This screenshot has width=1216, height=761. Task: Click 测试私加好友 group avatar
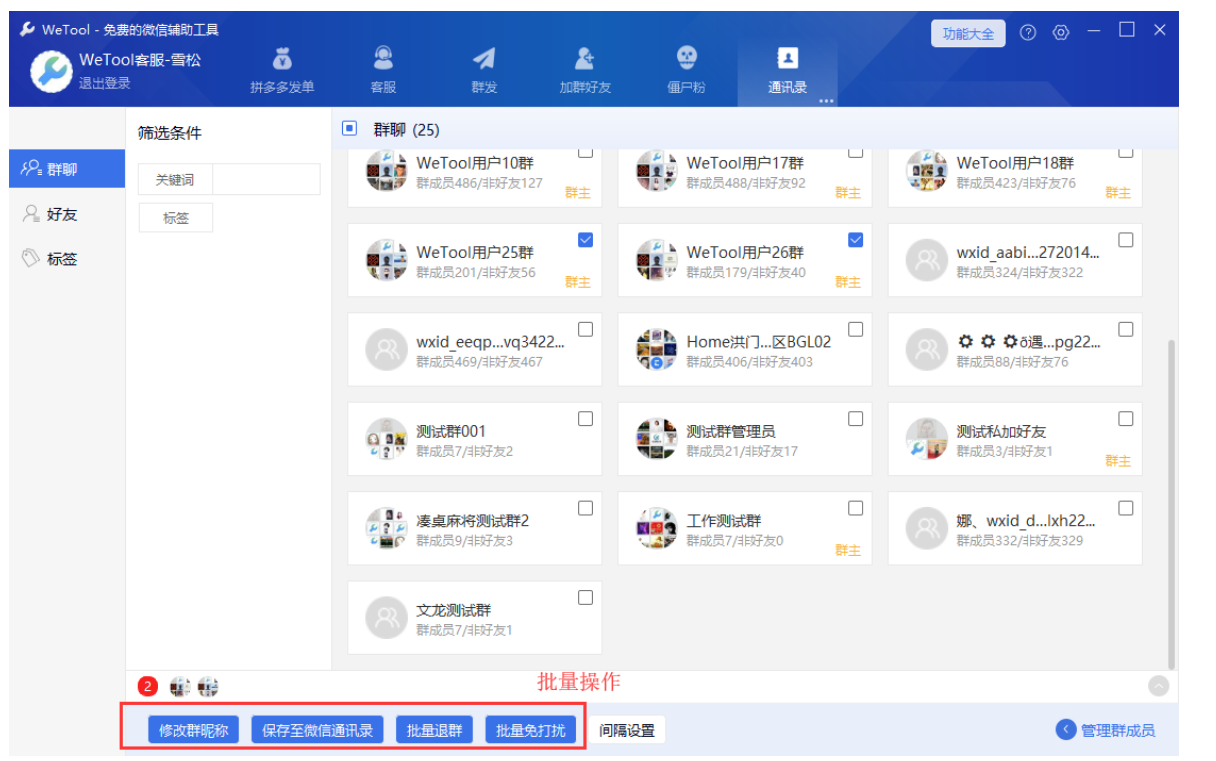(x=926, y=439)
